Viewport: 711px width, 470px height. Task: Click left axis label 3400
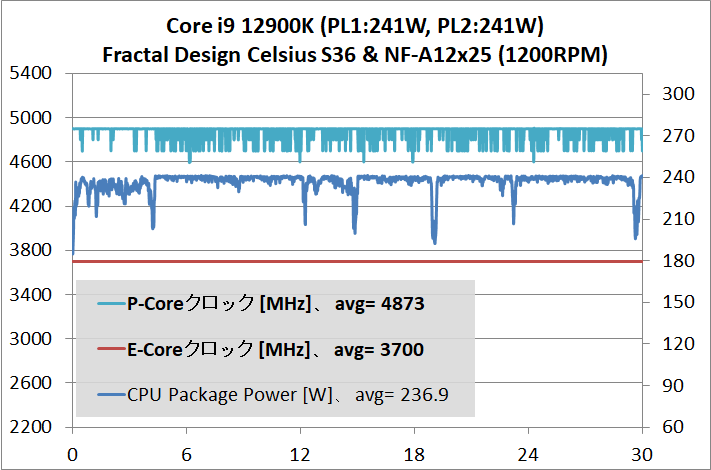coord(30,295)
